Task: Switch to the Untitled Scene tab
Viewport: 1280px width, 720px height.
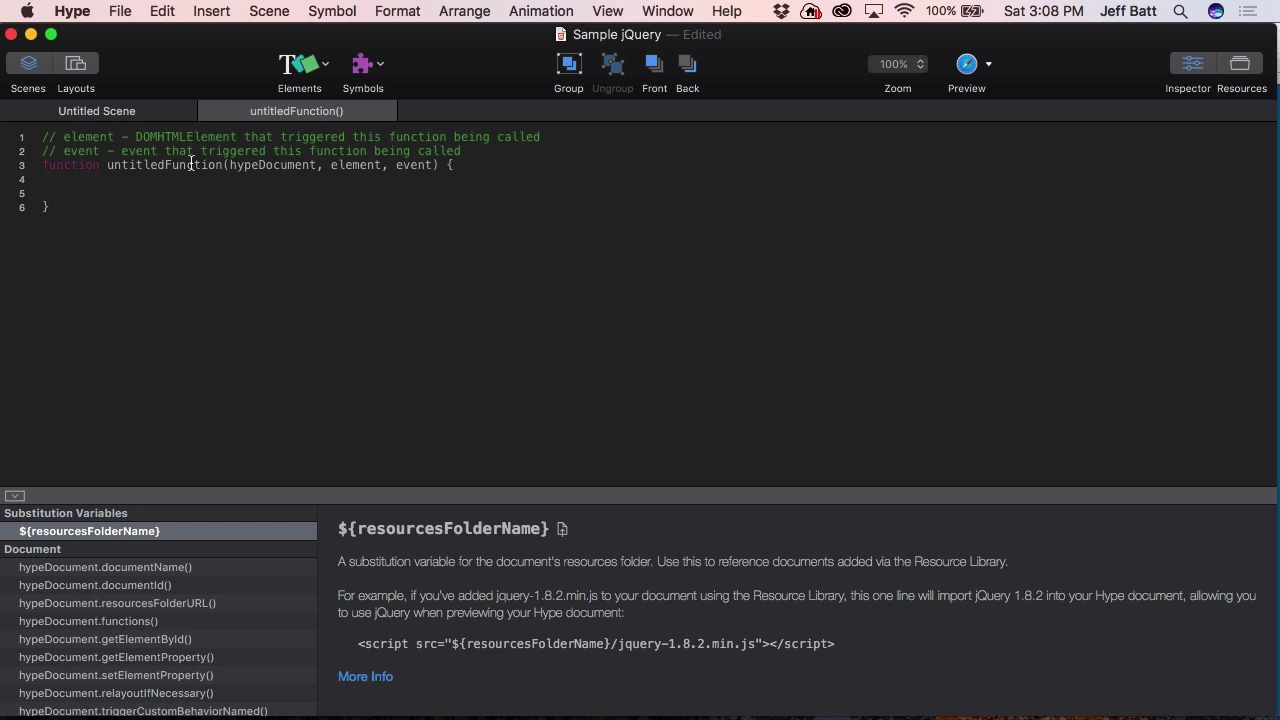Action: point(97,111)
